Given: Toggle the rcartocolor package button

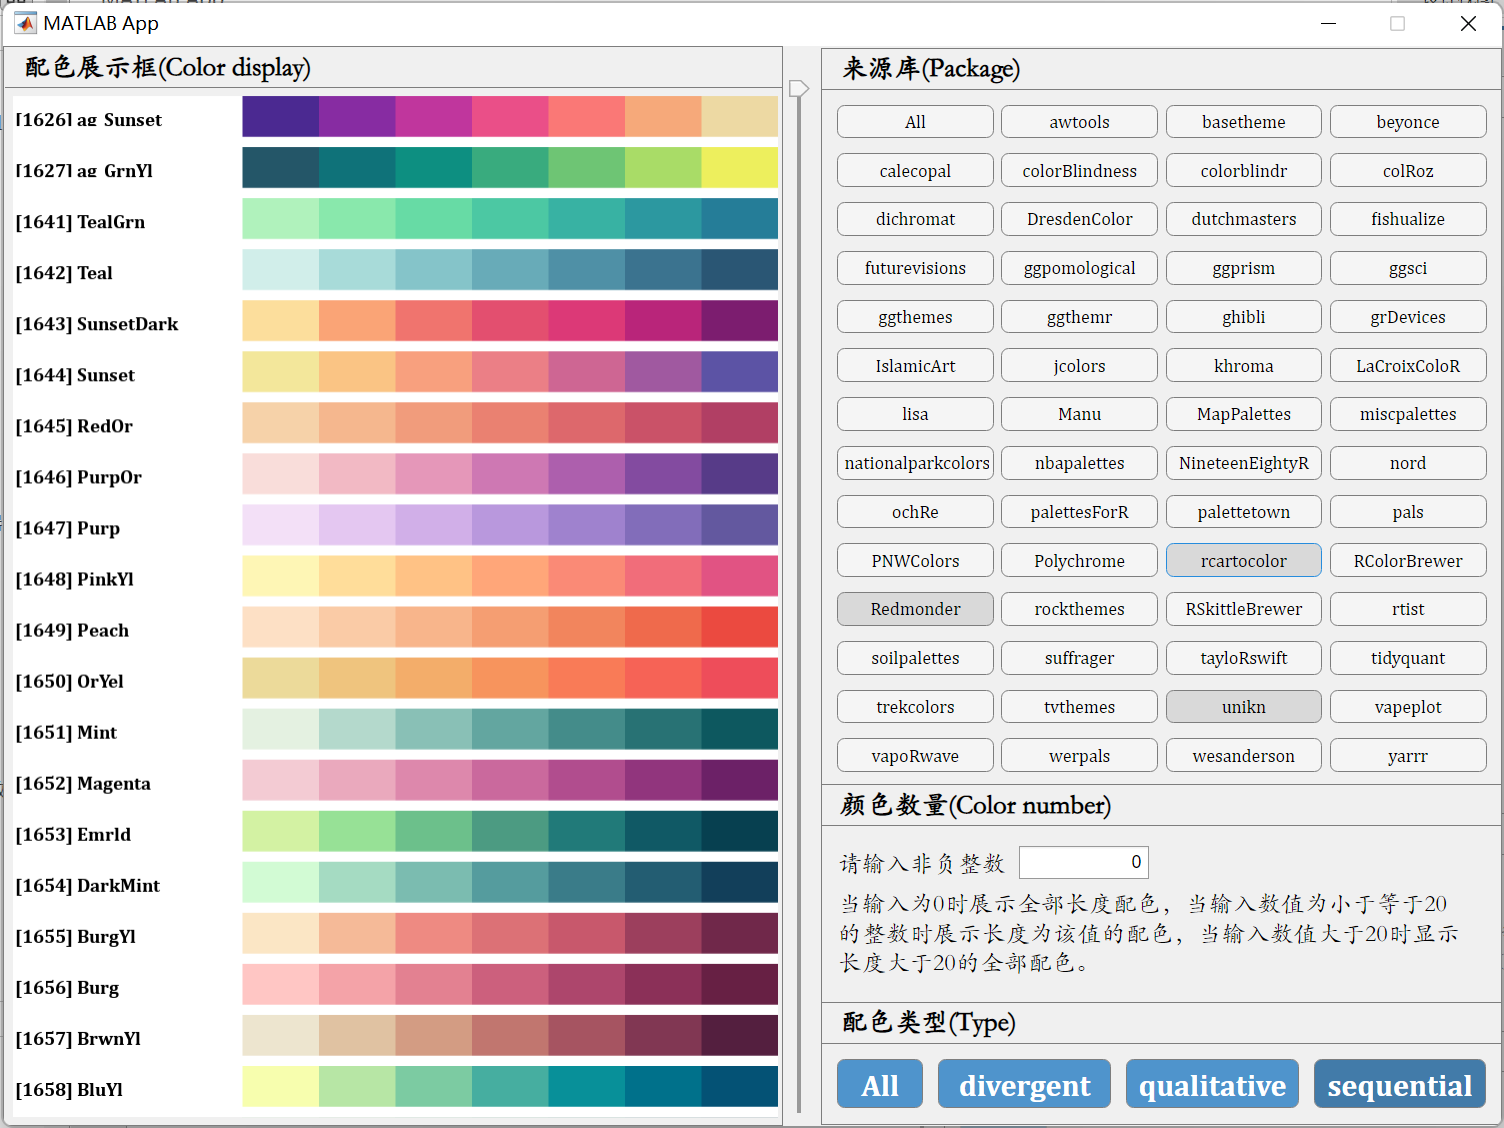Looking at the screenshot, I should click(1244, 561).
